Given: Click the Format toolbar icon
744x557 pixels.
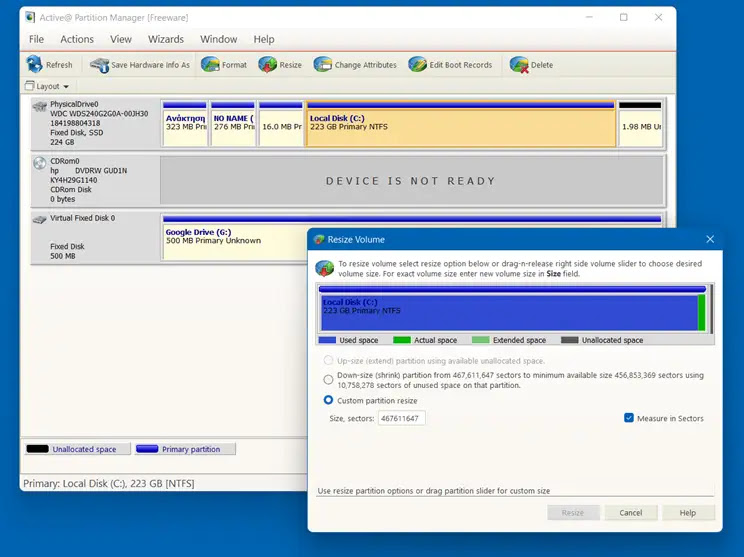Looking at the screenshot, I should [x=210, y=65].
